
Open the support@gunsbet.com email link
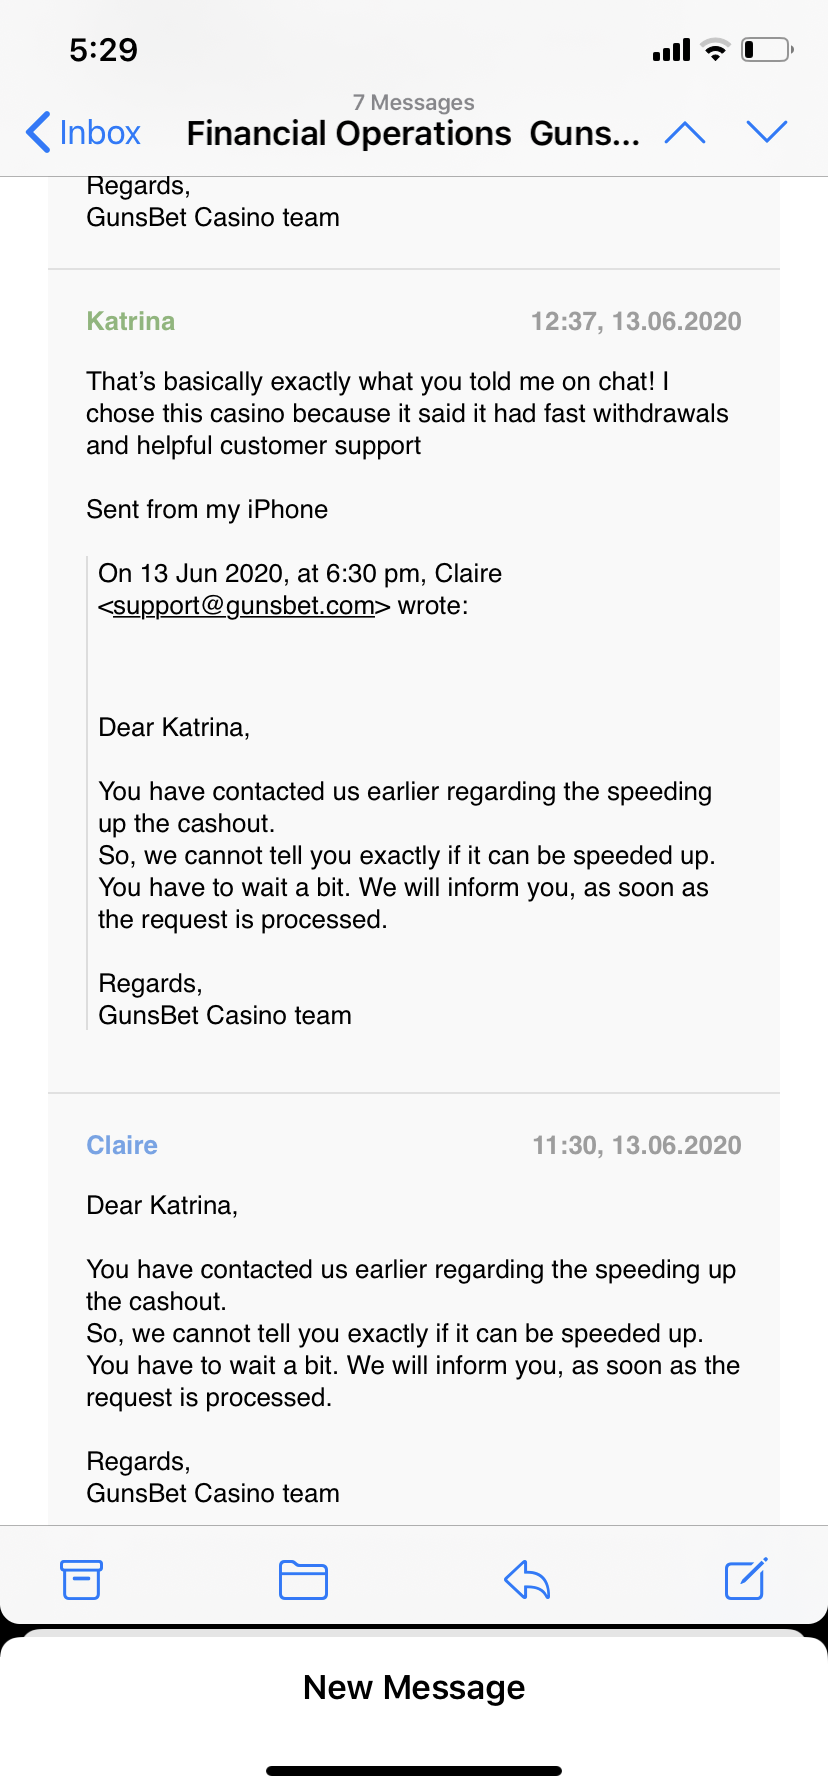(244, 606)
